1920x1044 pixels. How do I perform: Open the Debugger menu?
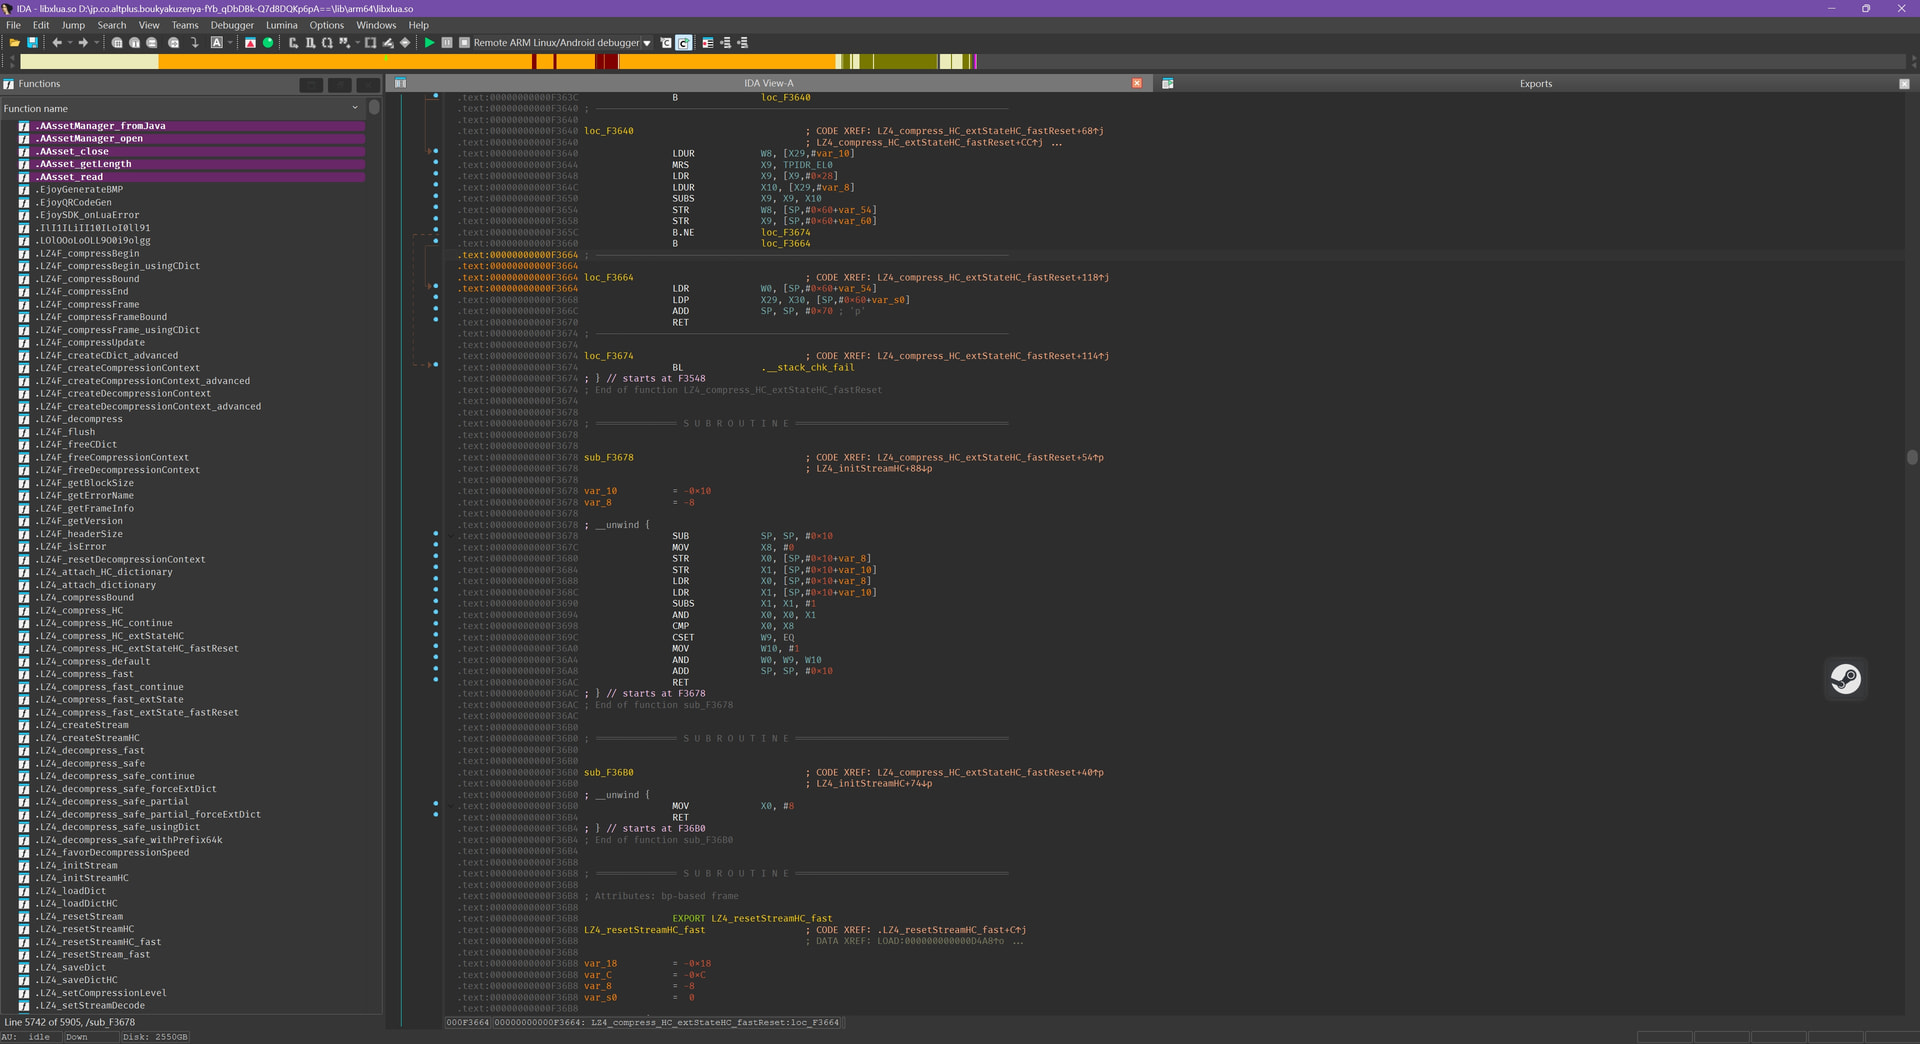tap(232, 25)
